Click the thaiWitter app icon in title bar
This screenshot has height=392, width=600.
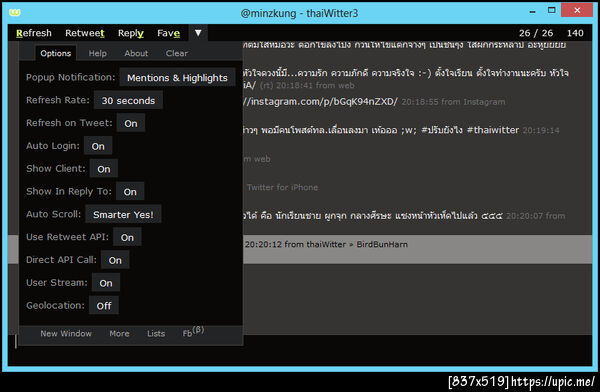point(15,13)
